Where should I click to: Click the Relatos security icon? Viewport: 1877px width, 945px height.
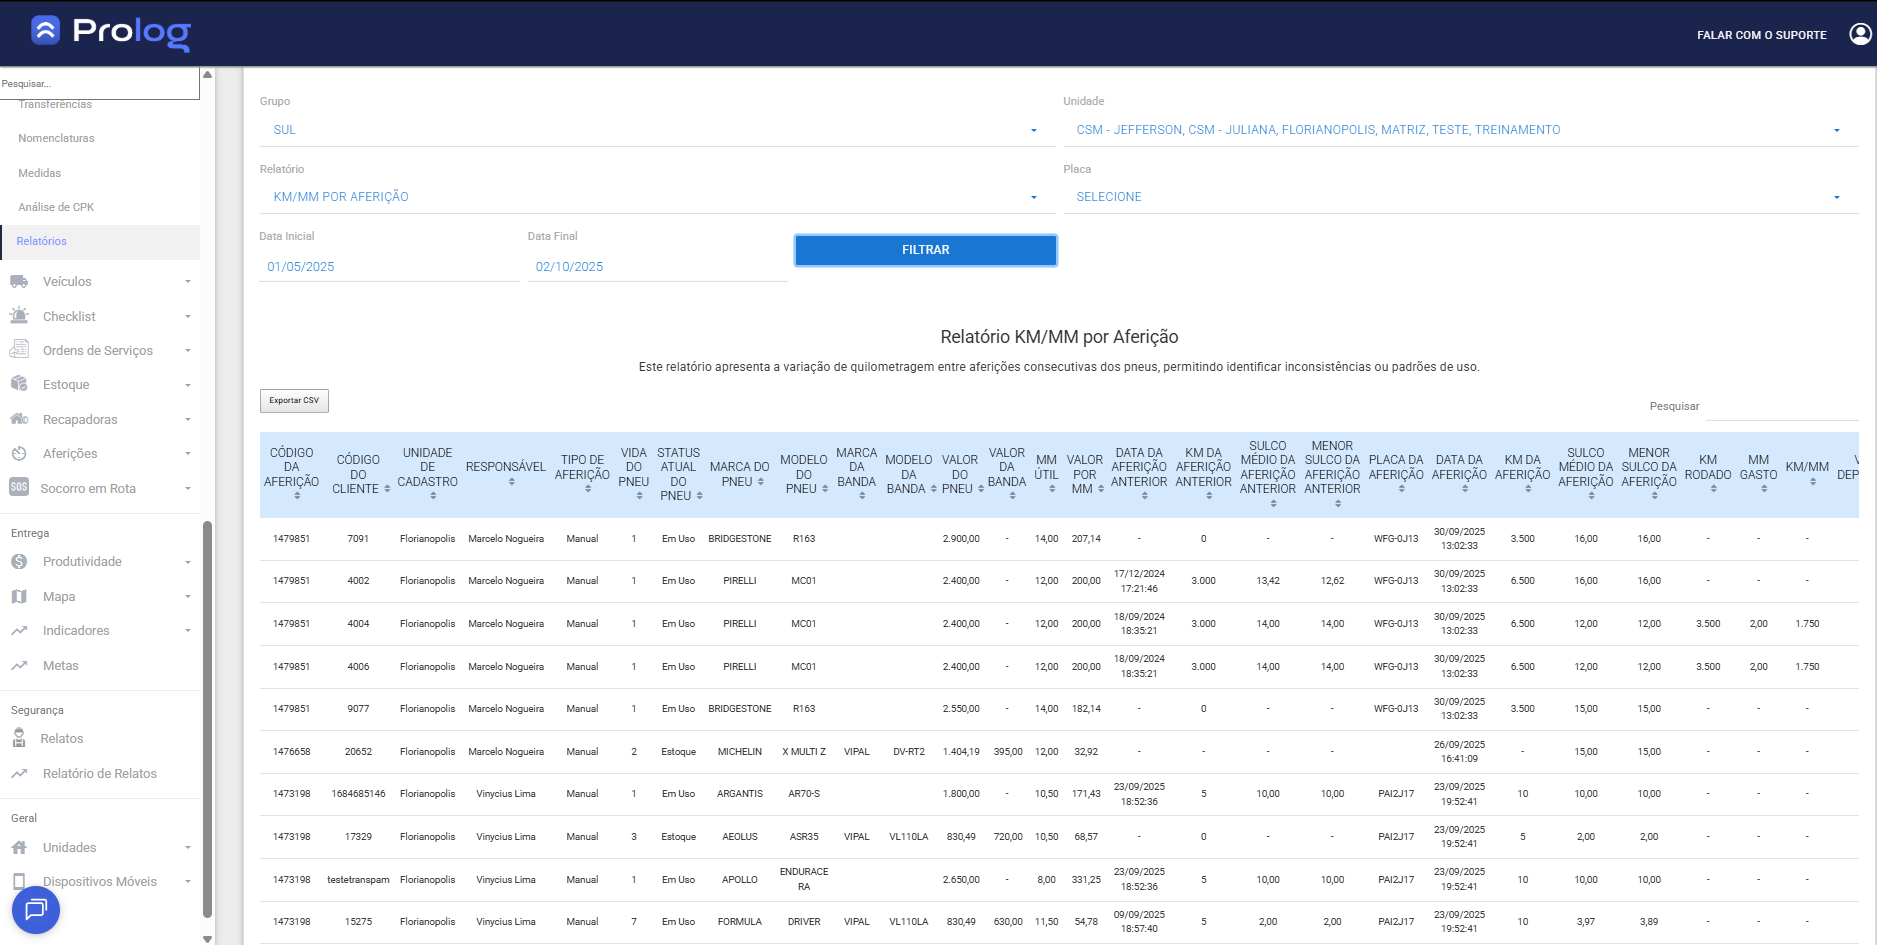(19, 739)
